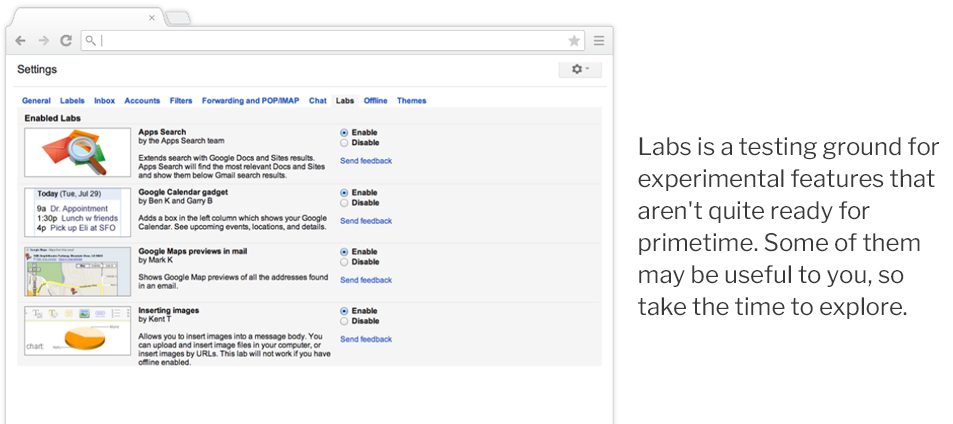
Task: Click the browser back arrow
Action: (x=21, y=41)
